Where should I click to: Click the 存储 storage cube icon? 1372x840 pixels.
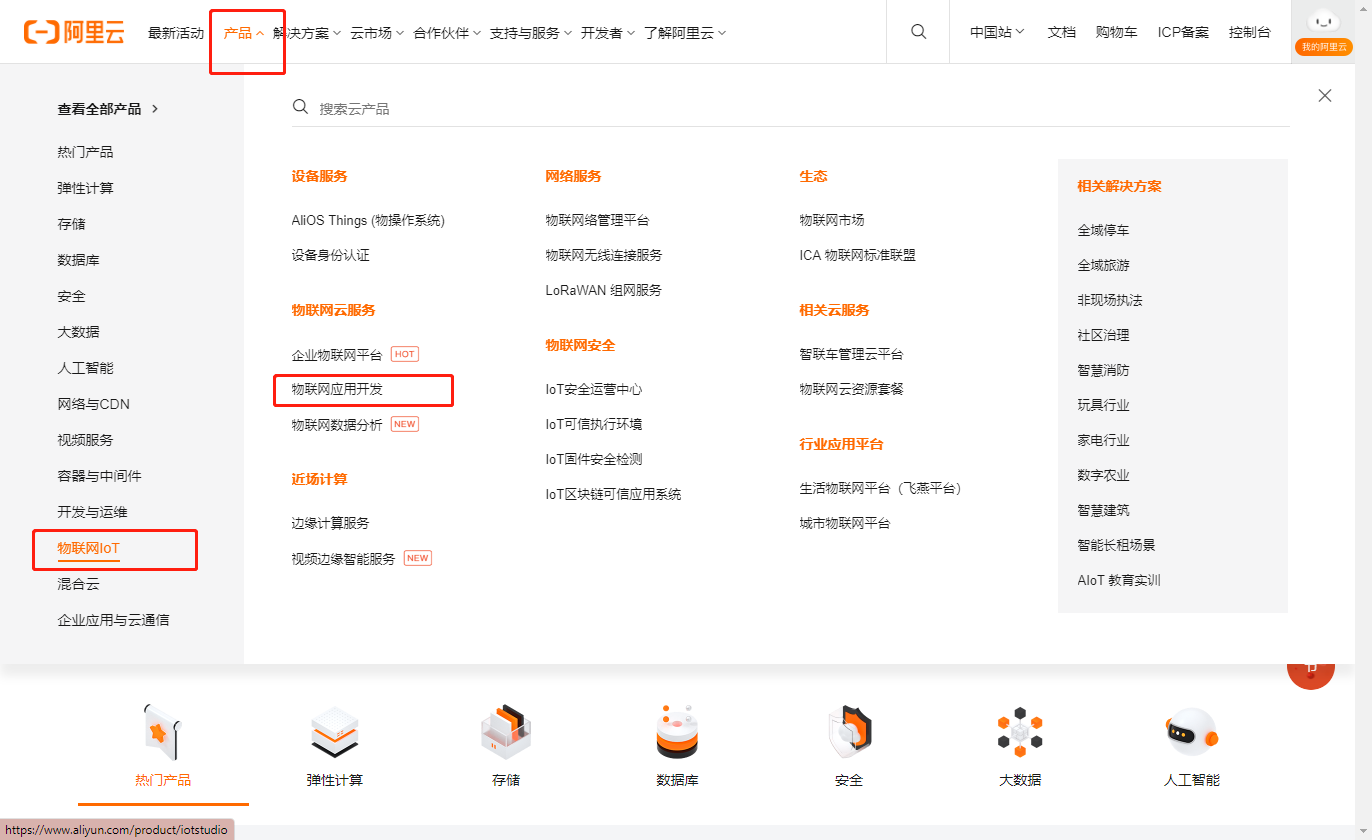click(506, 733)
